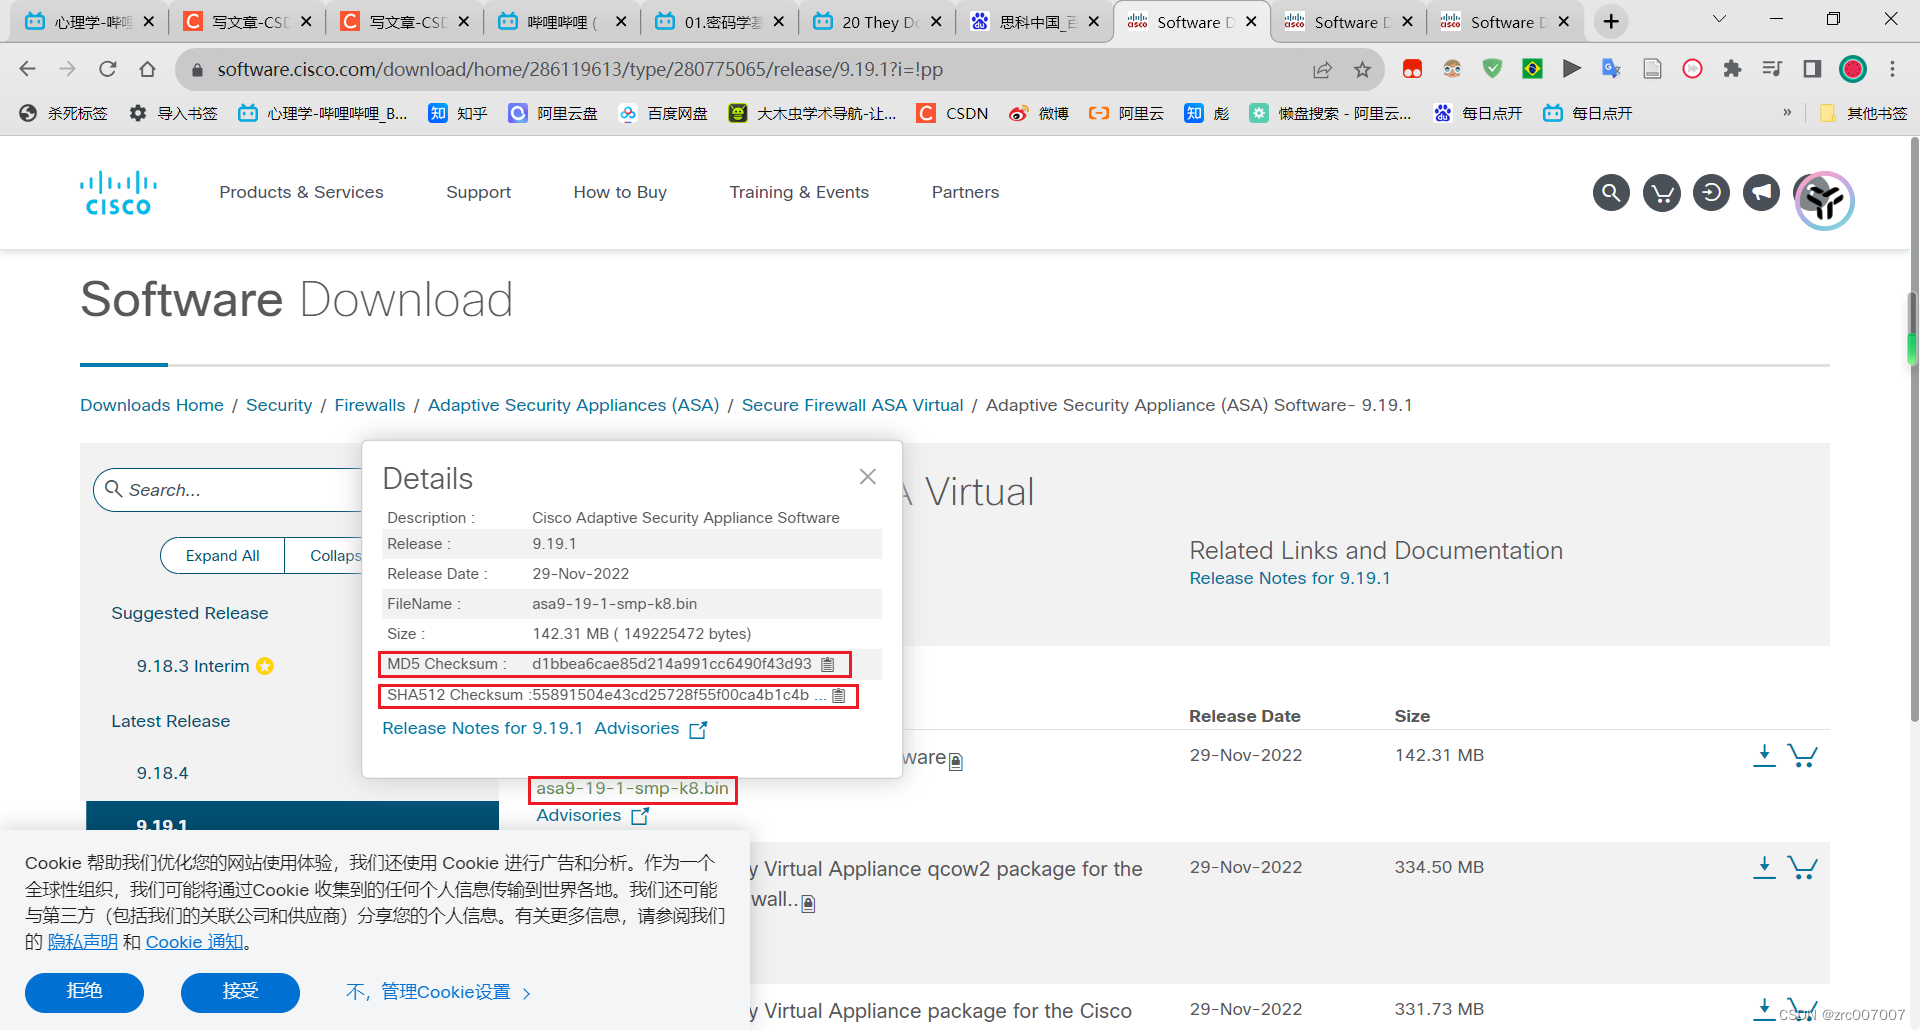Open the feedback megaphone icon

coord(1761,192)
